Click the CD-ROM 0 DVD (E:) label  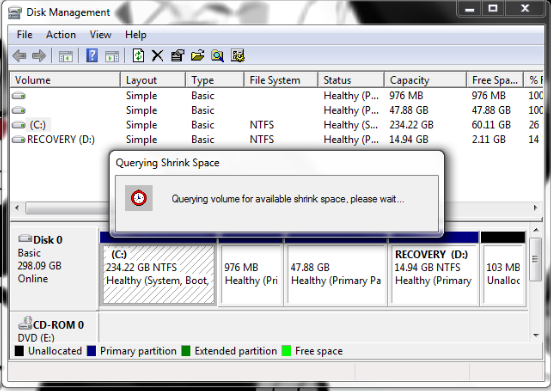pos(53,327)
